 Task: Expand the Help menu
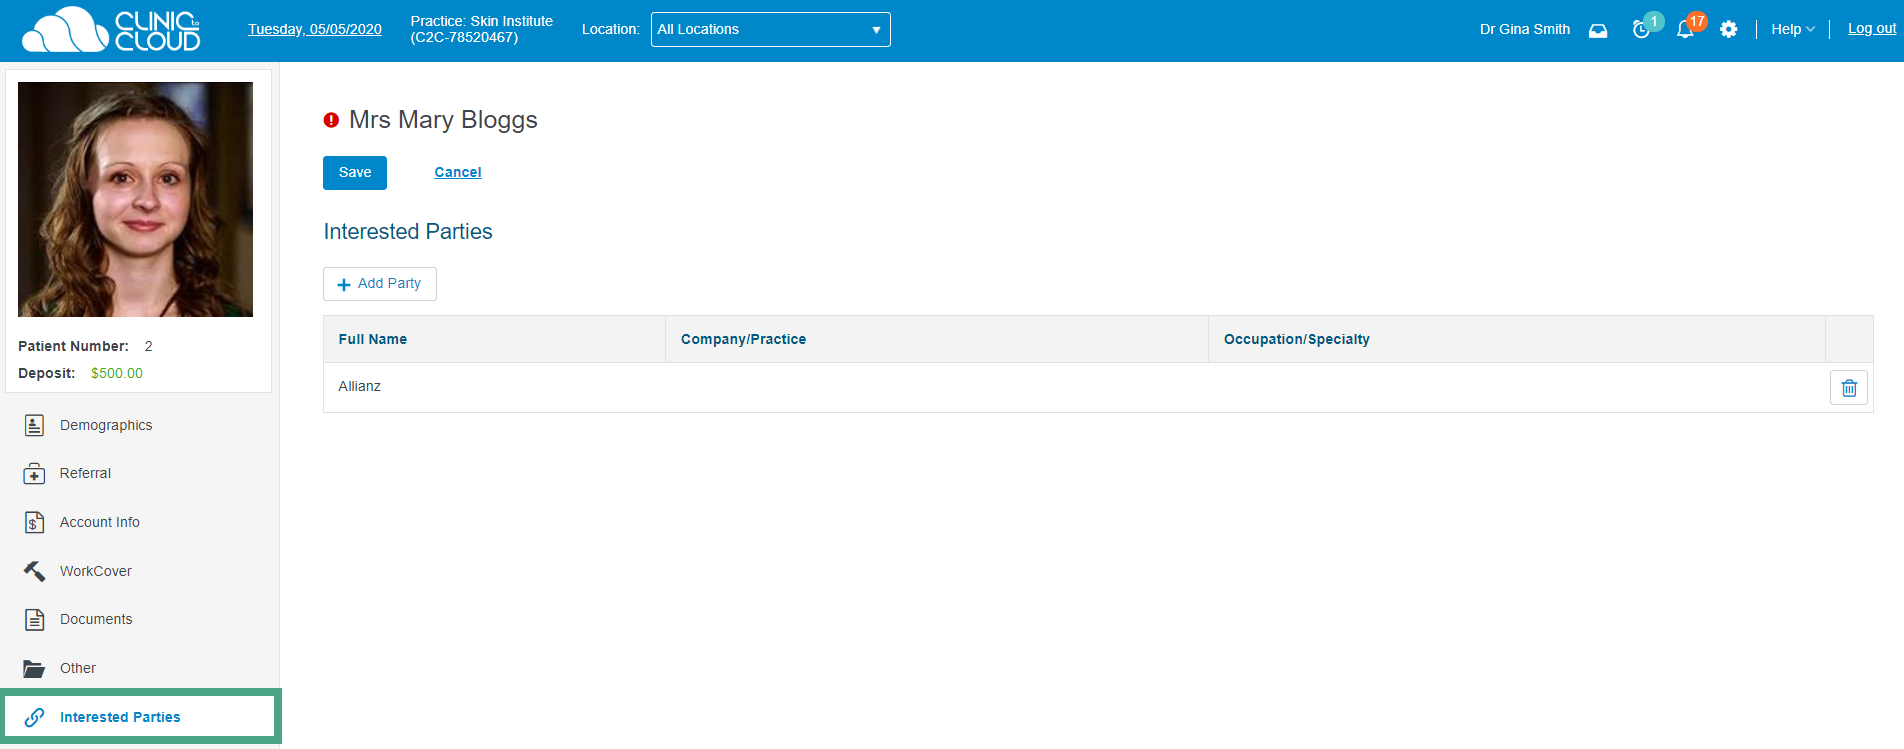click(1792, 30)
